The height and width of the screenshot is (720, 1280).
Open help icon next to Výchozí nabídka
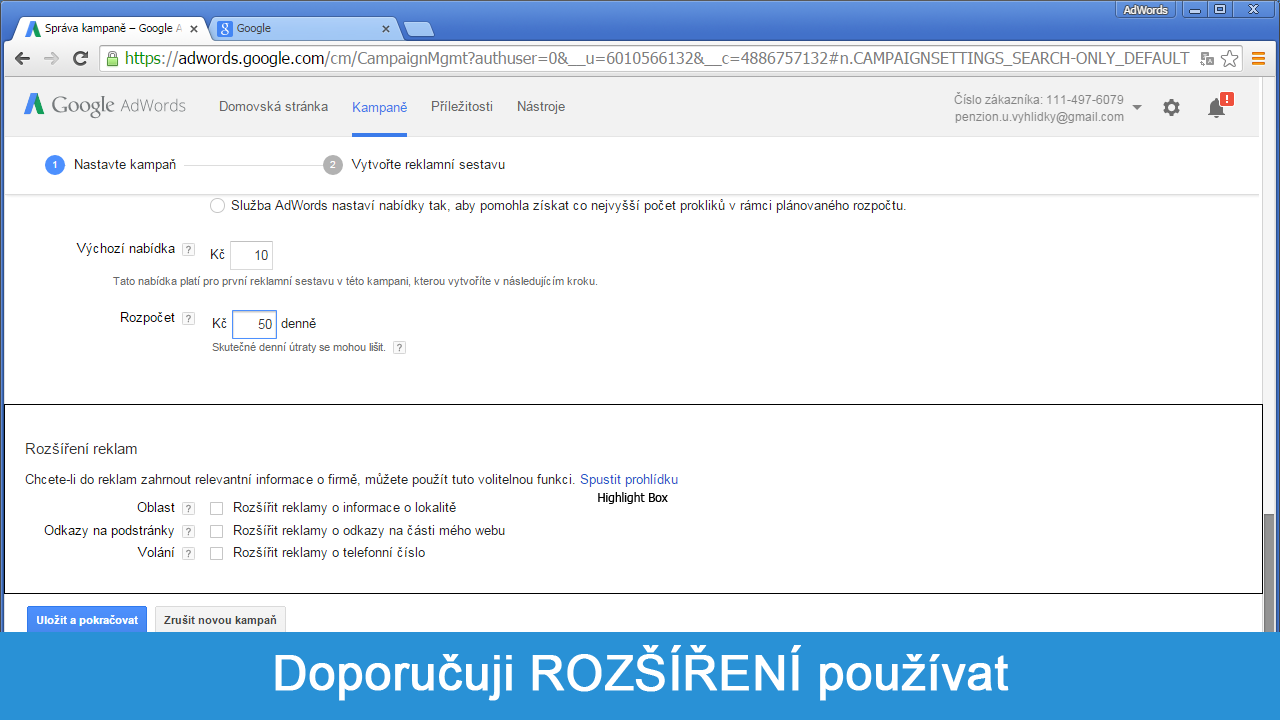pyautogui.click(x=189, y=250)
